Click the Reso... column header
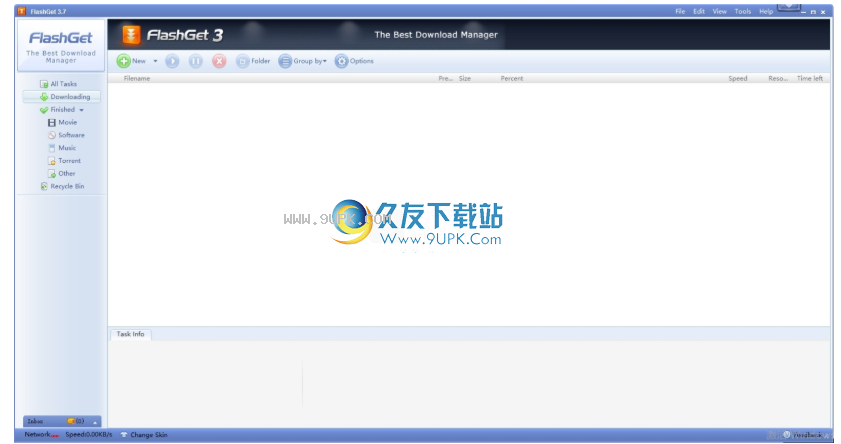Screen dimensions: 841x444 click(778, 78)
